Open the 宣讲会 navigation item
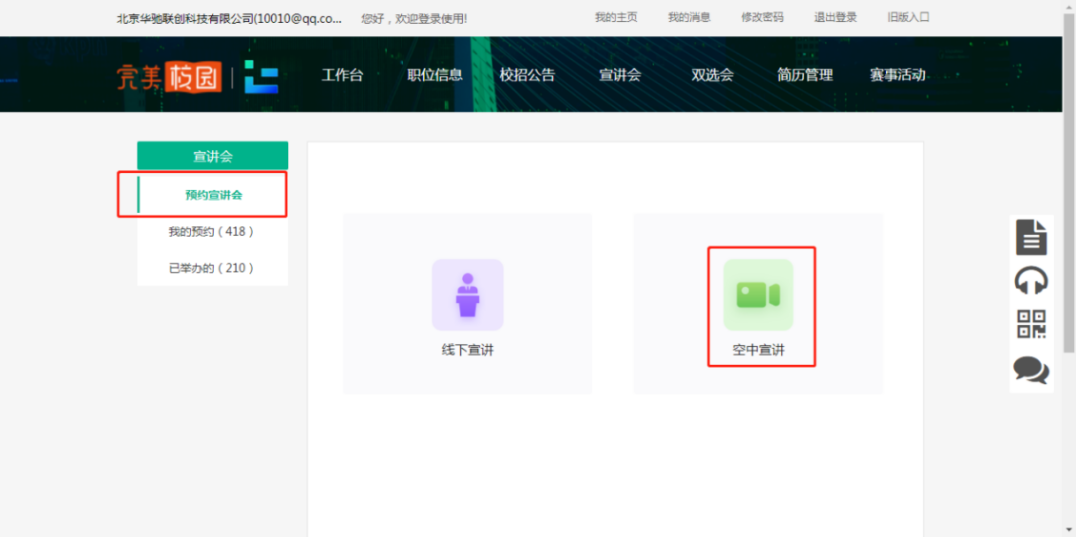The image size is (1076, 537). click(620, 75)
